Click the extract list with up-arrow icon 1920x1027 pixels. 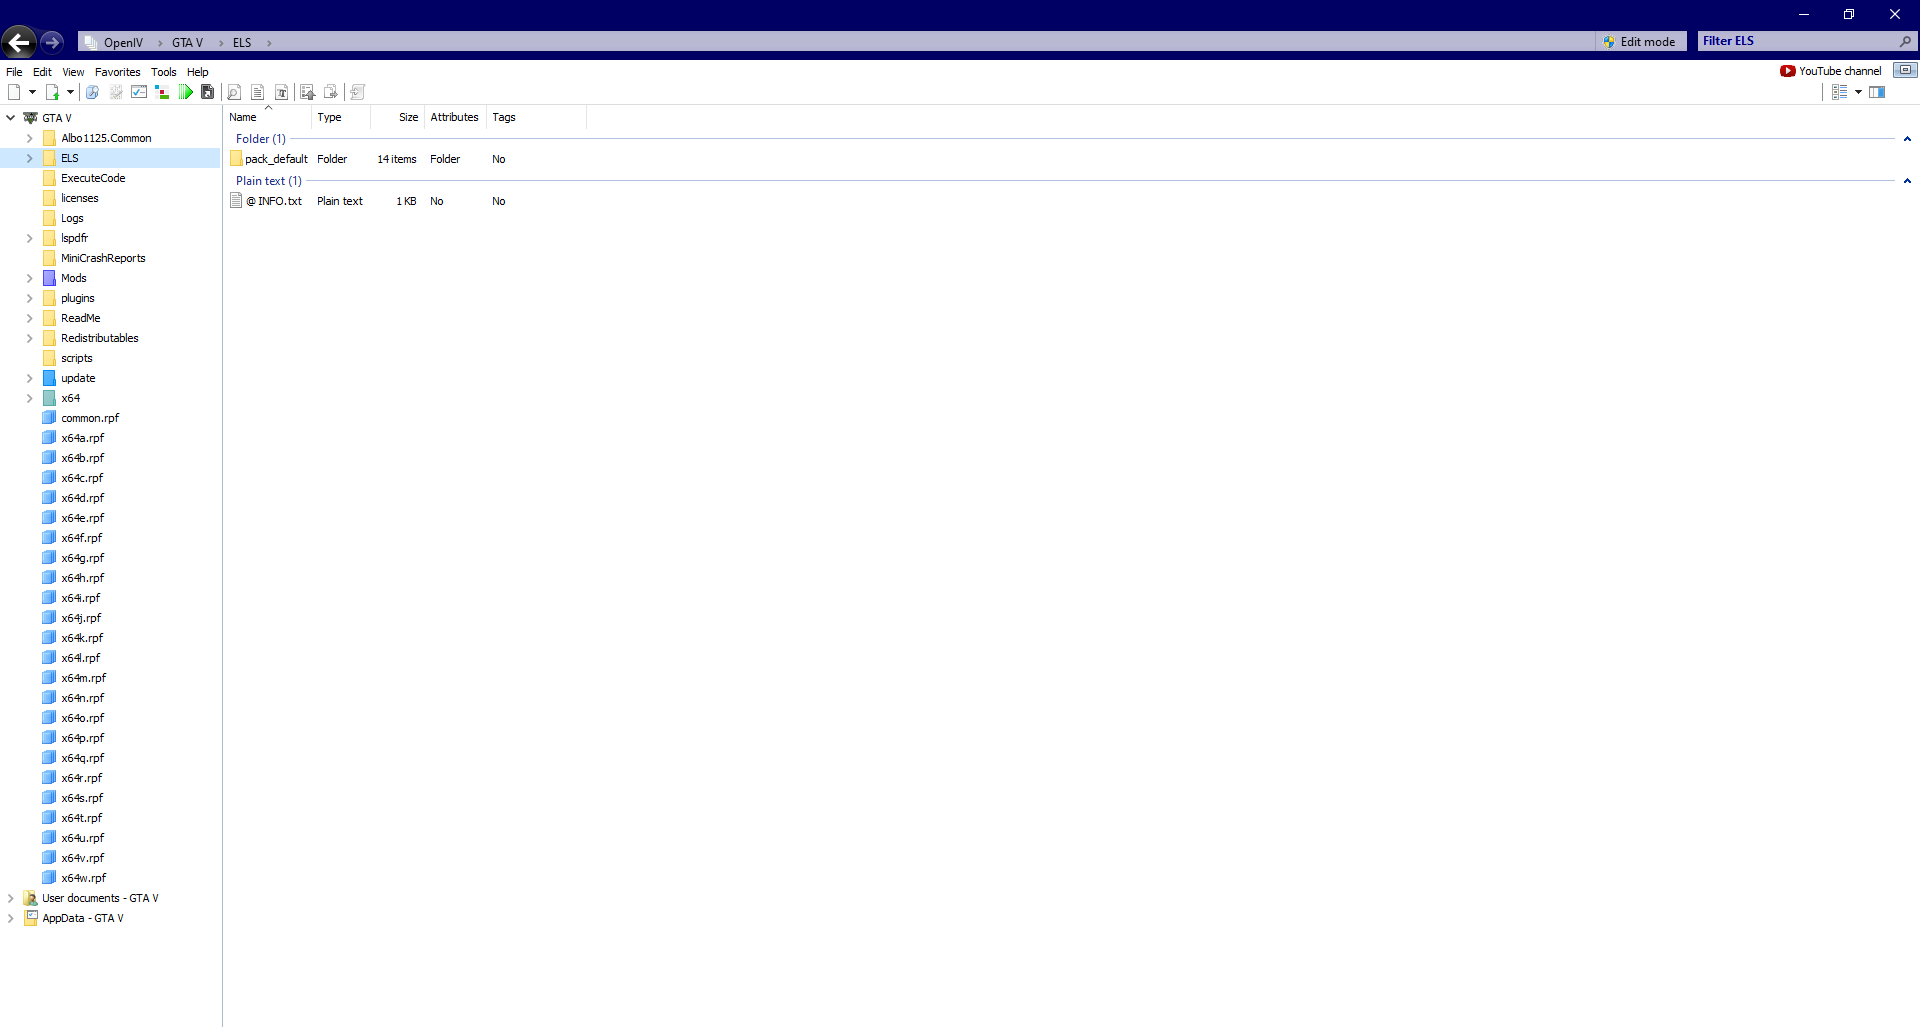pyautogui.click(x=307, y=92)
